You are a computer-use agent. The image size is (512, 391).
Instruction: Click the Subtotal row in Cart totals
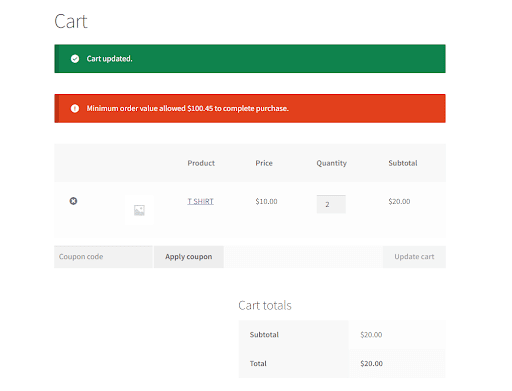pos(342,335)
